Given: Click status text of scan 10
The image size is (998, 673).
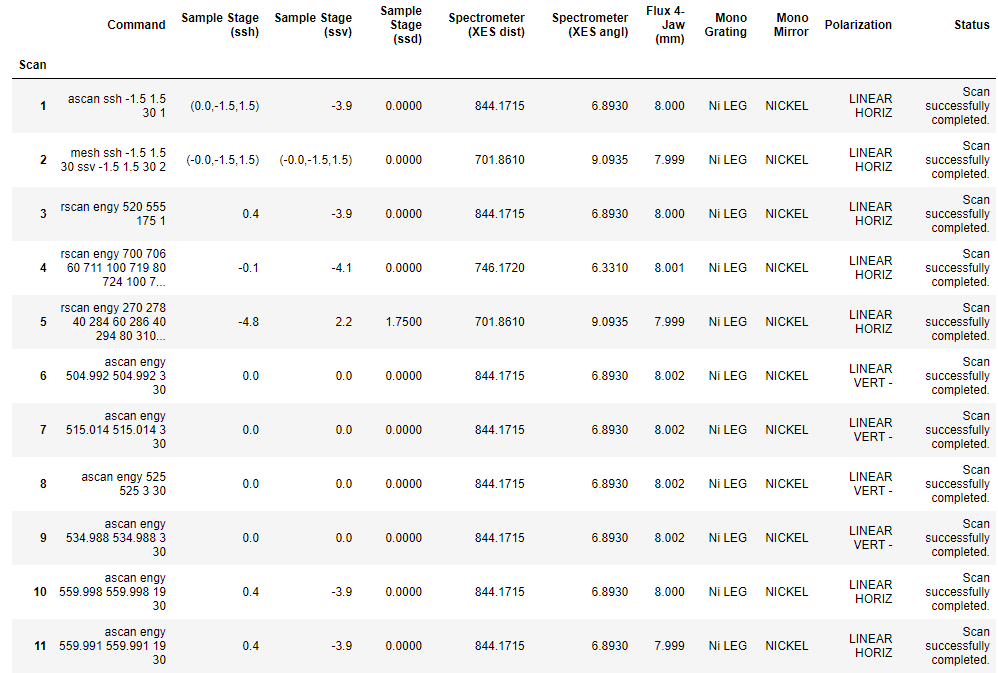Looking at the screenshot, I should tap(957, 592).
